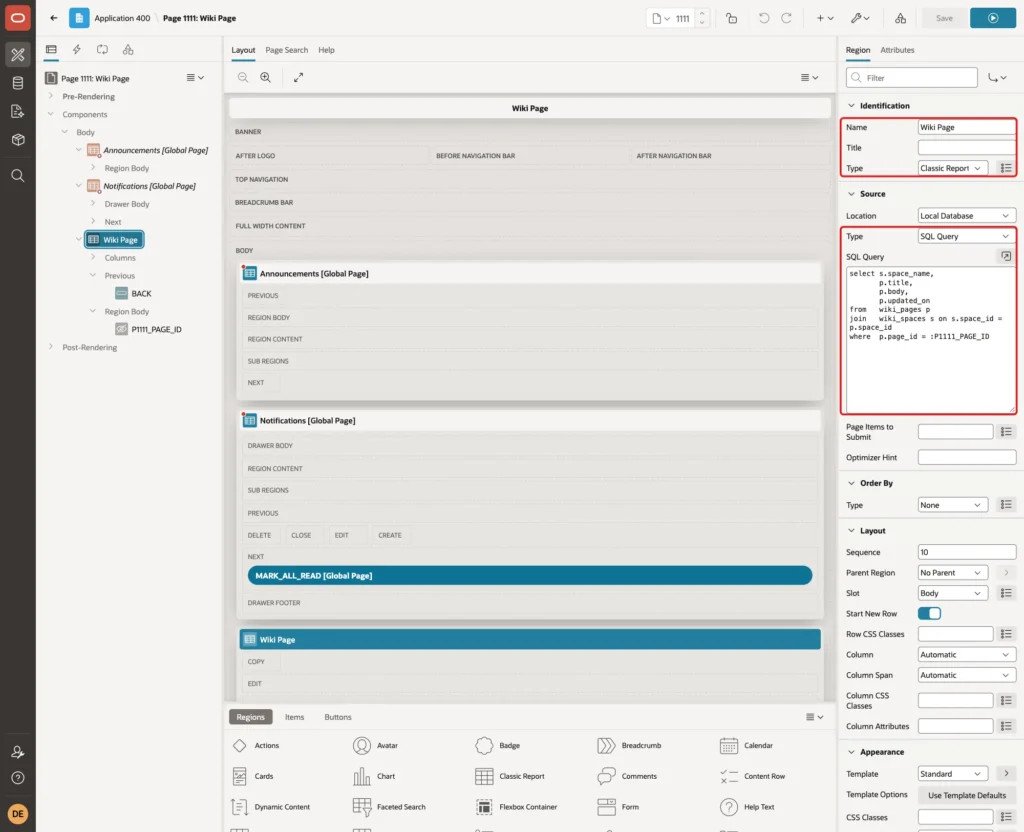Viewport: 1024px width, 832px height.
Task: Click the page lock icon in toolbar
Action: pyautogui.click(x=731, y=18)
